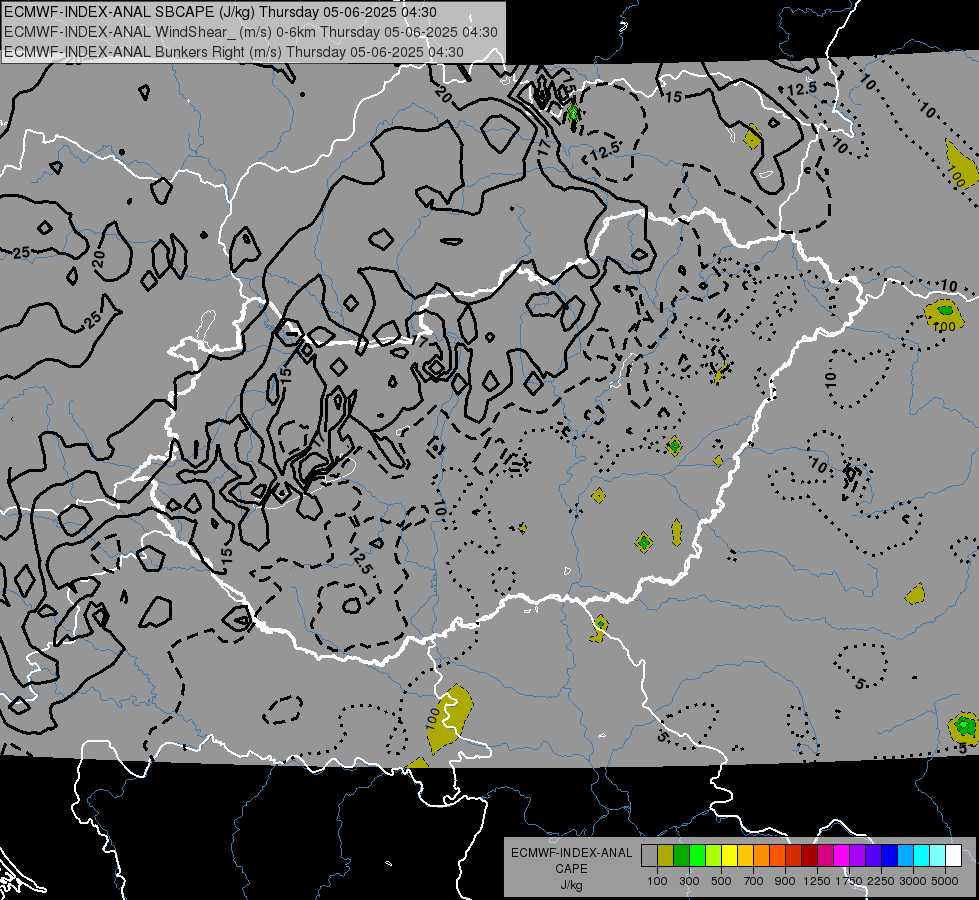Pick the cyan swatch right of 3000
The height and width of the screenshot is (900, 979).
pyautogui.click(x=922, y=856)
